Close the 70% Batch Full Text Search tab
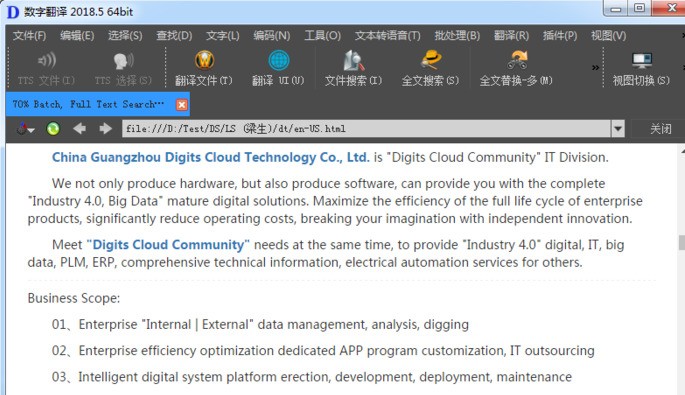Viewport: 685px width, 395px height. tap(182, 105)
